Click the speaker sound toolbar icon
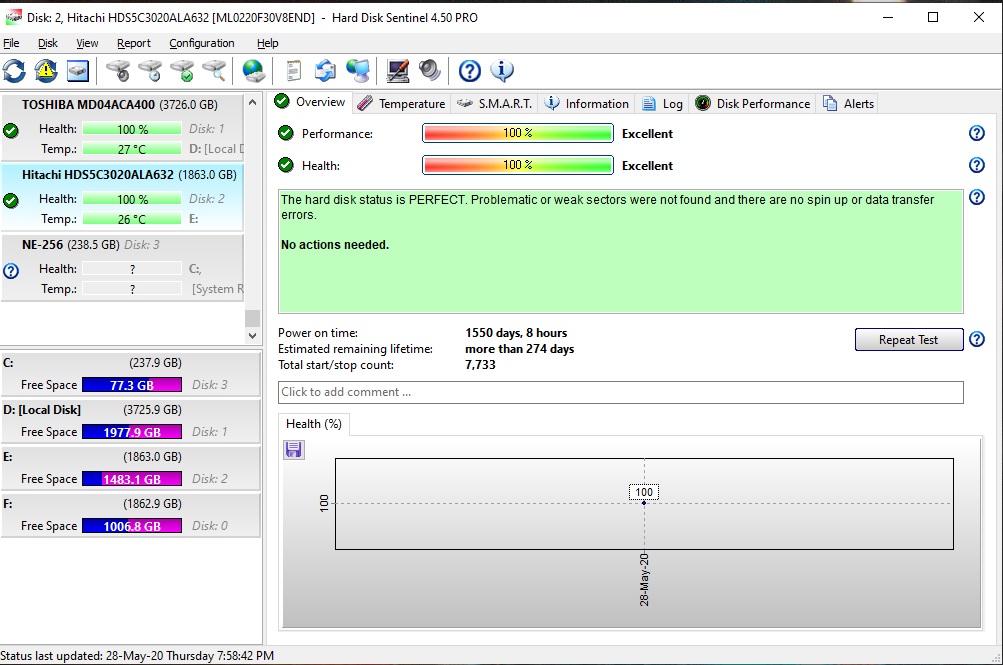The width and height of the screenshot is (1003, 665). (x=430, y=71)
